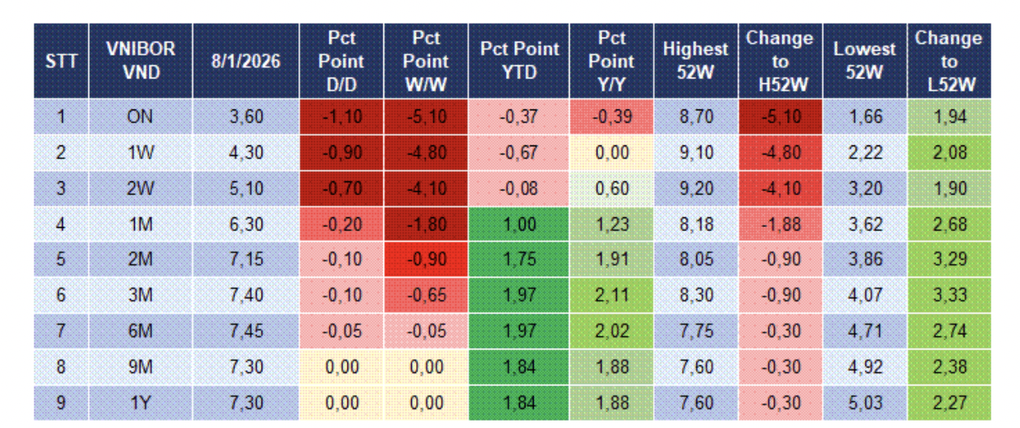
Task: Click the 6M tenor cell
Action: pyautogui.click(x=139, y=331)
